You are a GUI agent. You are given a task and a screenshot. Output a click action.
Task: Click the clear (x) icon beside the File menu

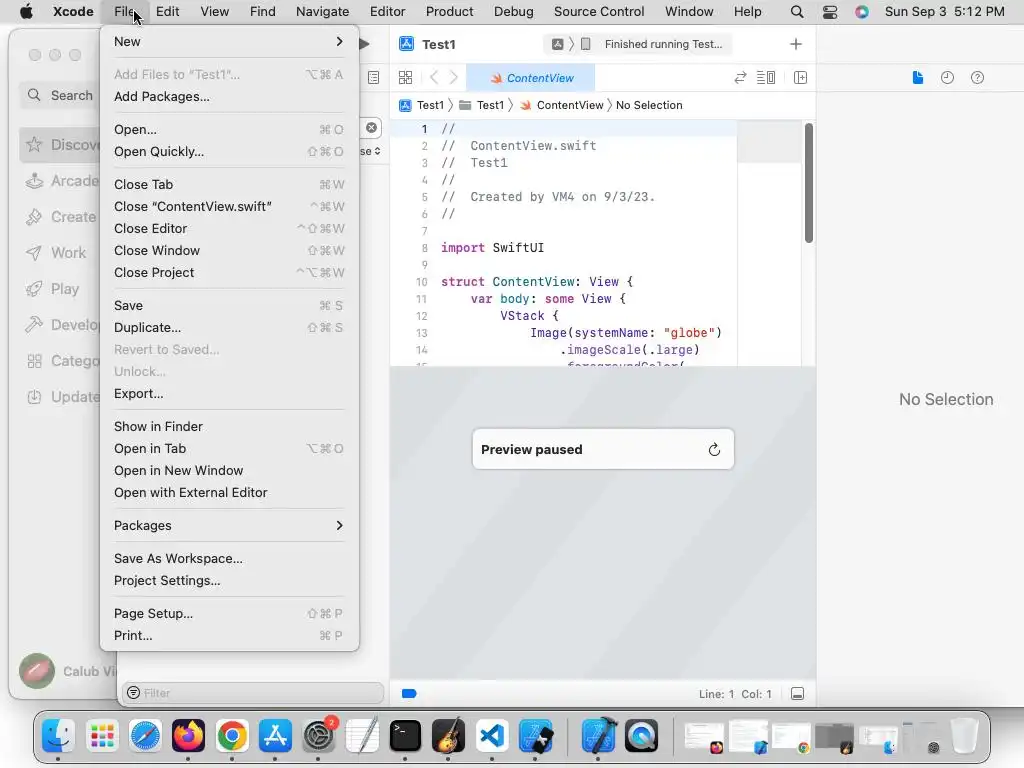click(x=371, y=127)
